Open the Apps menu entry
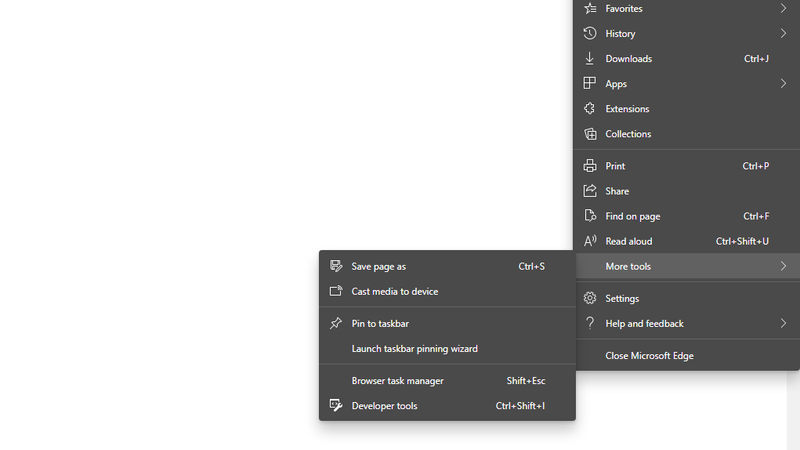The height and width of the screenshot is (450, 800). pos(686,83)
